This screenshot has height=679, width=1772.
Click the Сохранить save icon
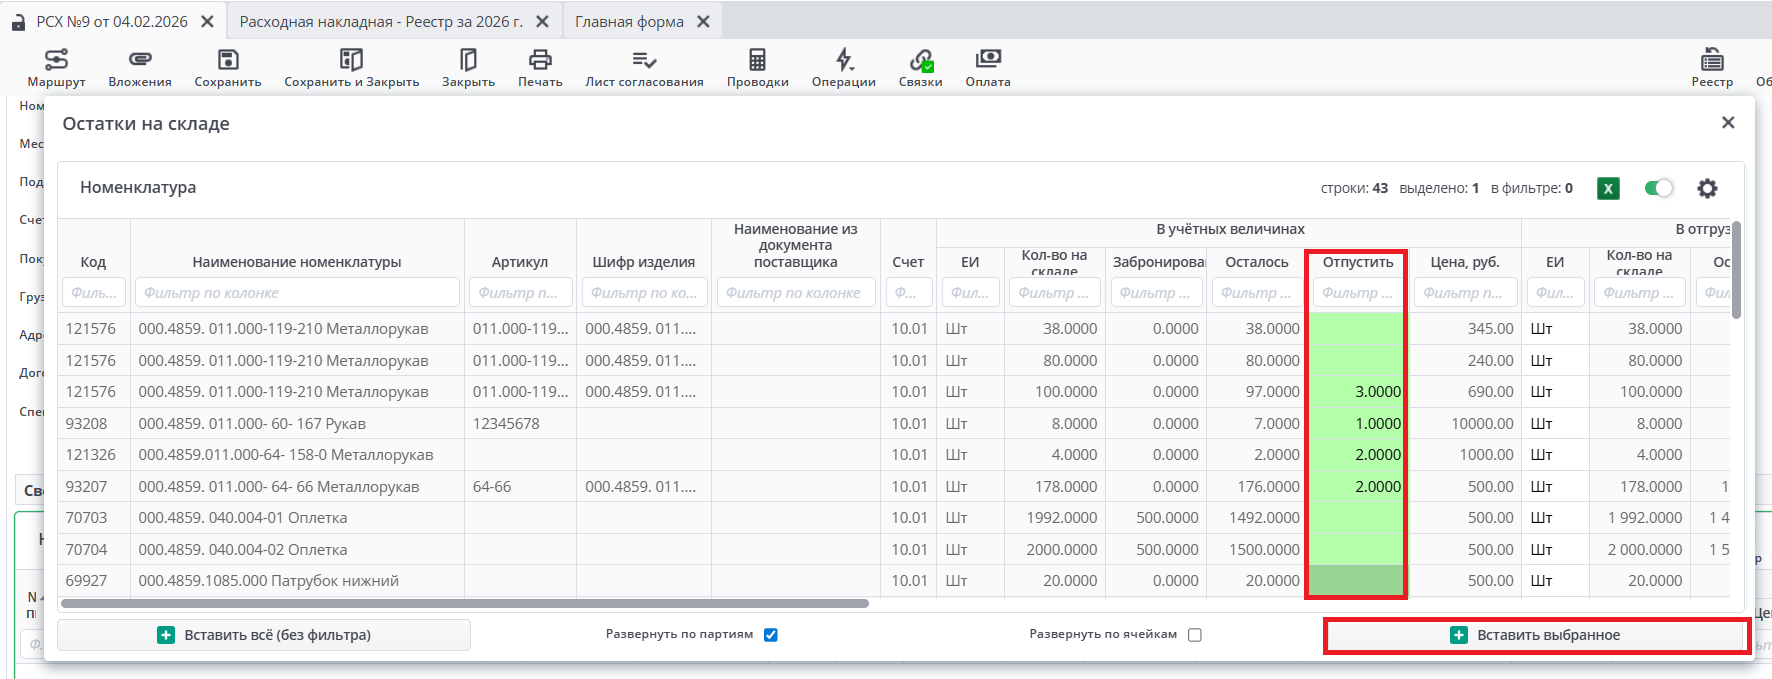pyautogui.click(x=228, y=67)
